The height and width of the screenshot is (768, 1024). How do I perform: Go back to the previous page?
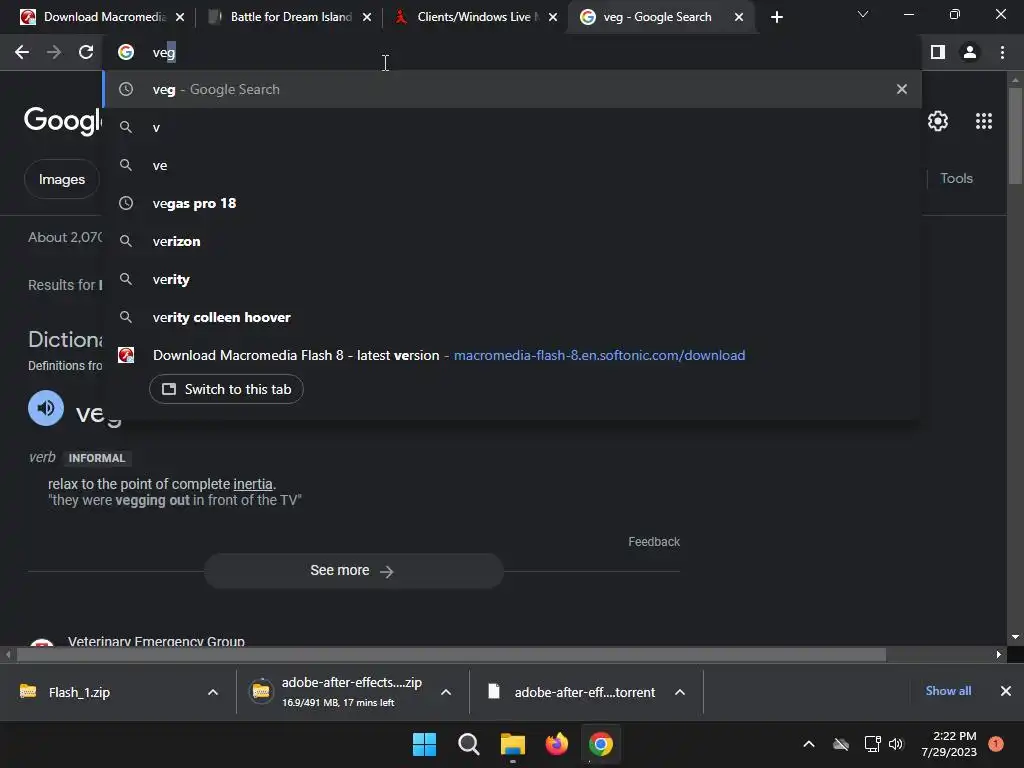22,52
